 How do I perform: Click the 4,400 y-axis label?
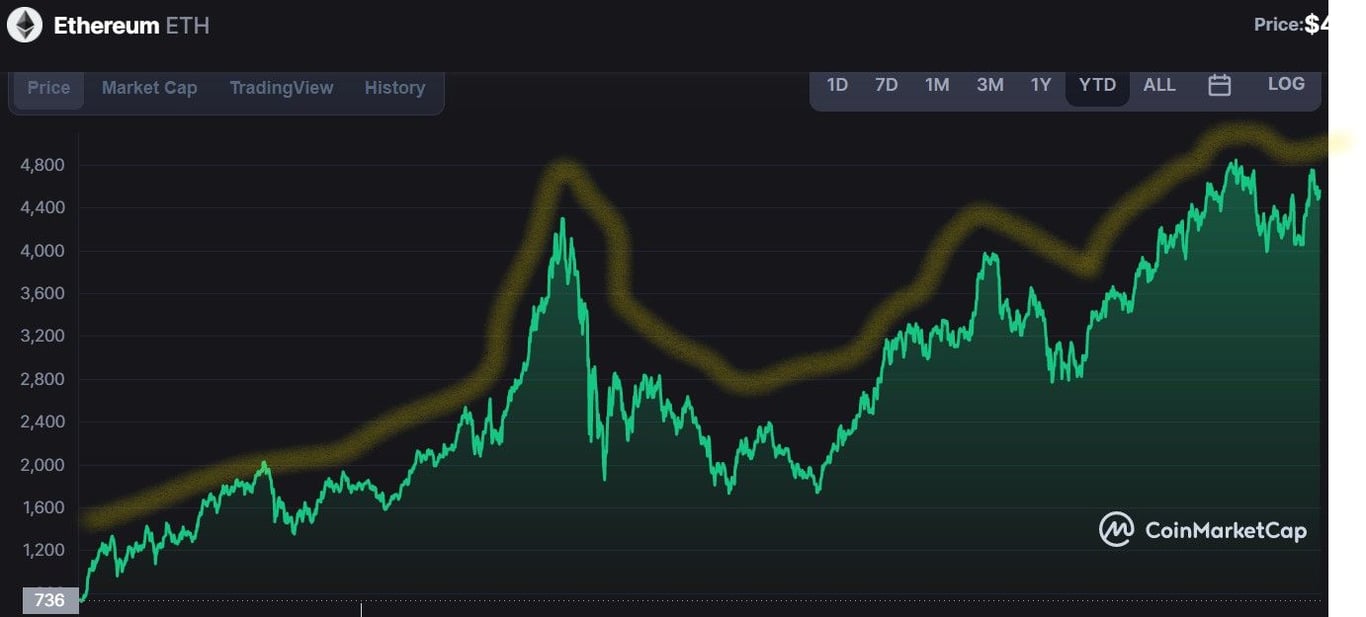42,208
